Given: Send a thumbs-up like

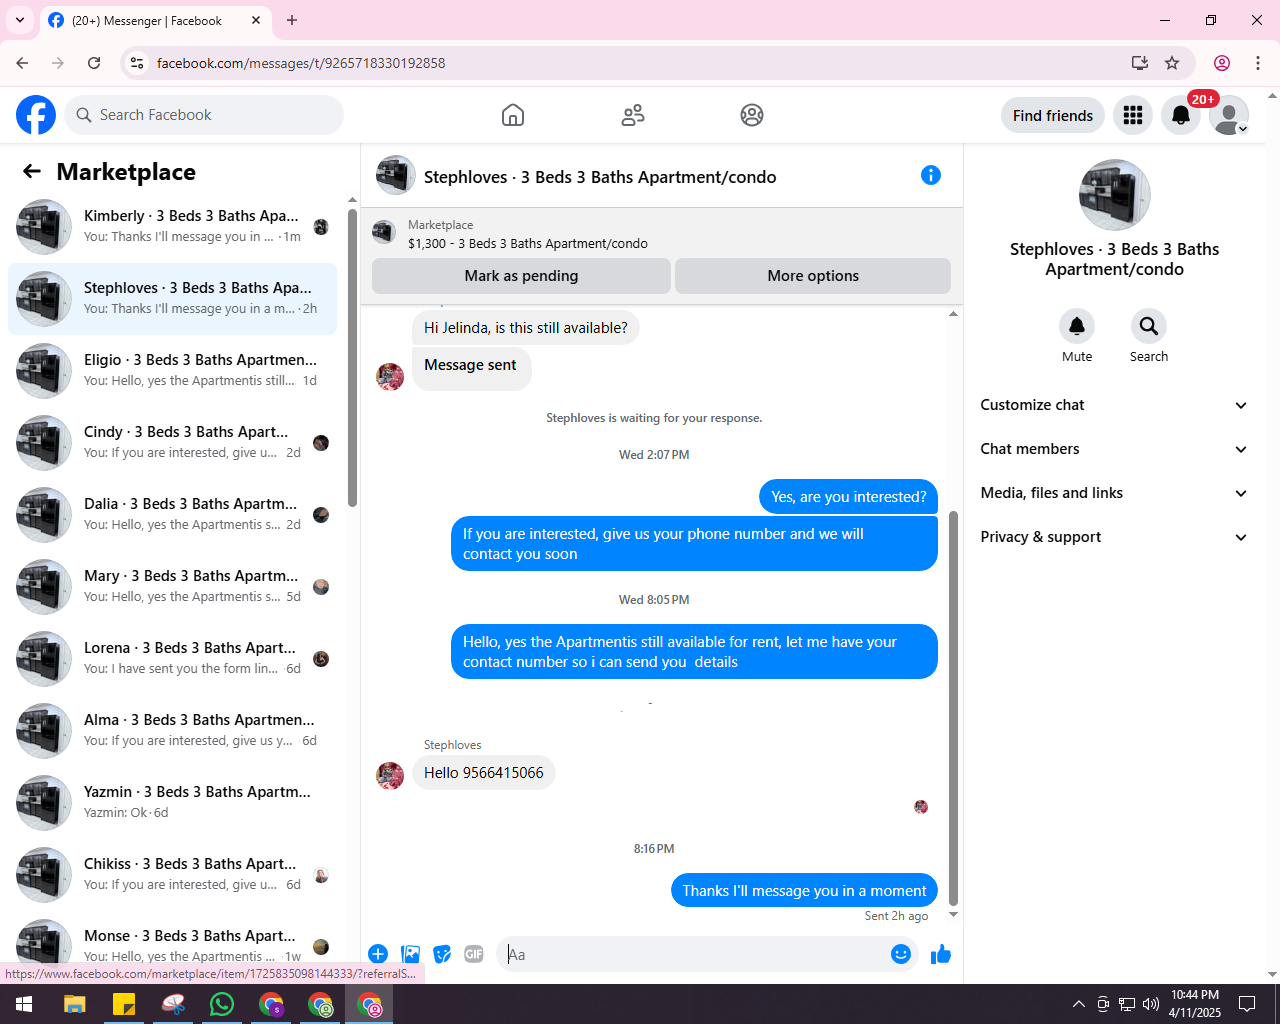Looking at the screenshot, I should (941, 954).
